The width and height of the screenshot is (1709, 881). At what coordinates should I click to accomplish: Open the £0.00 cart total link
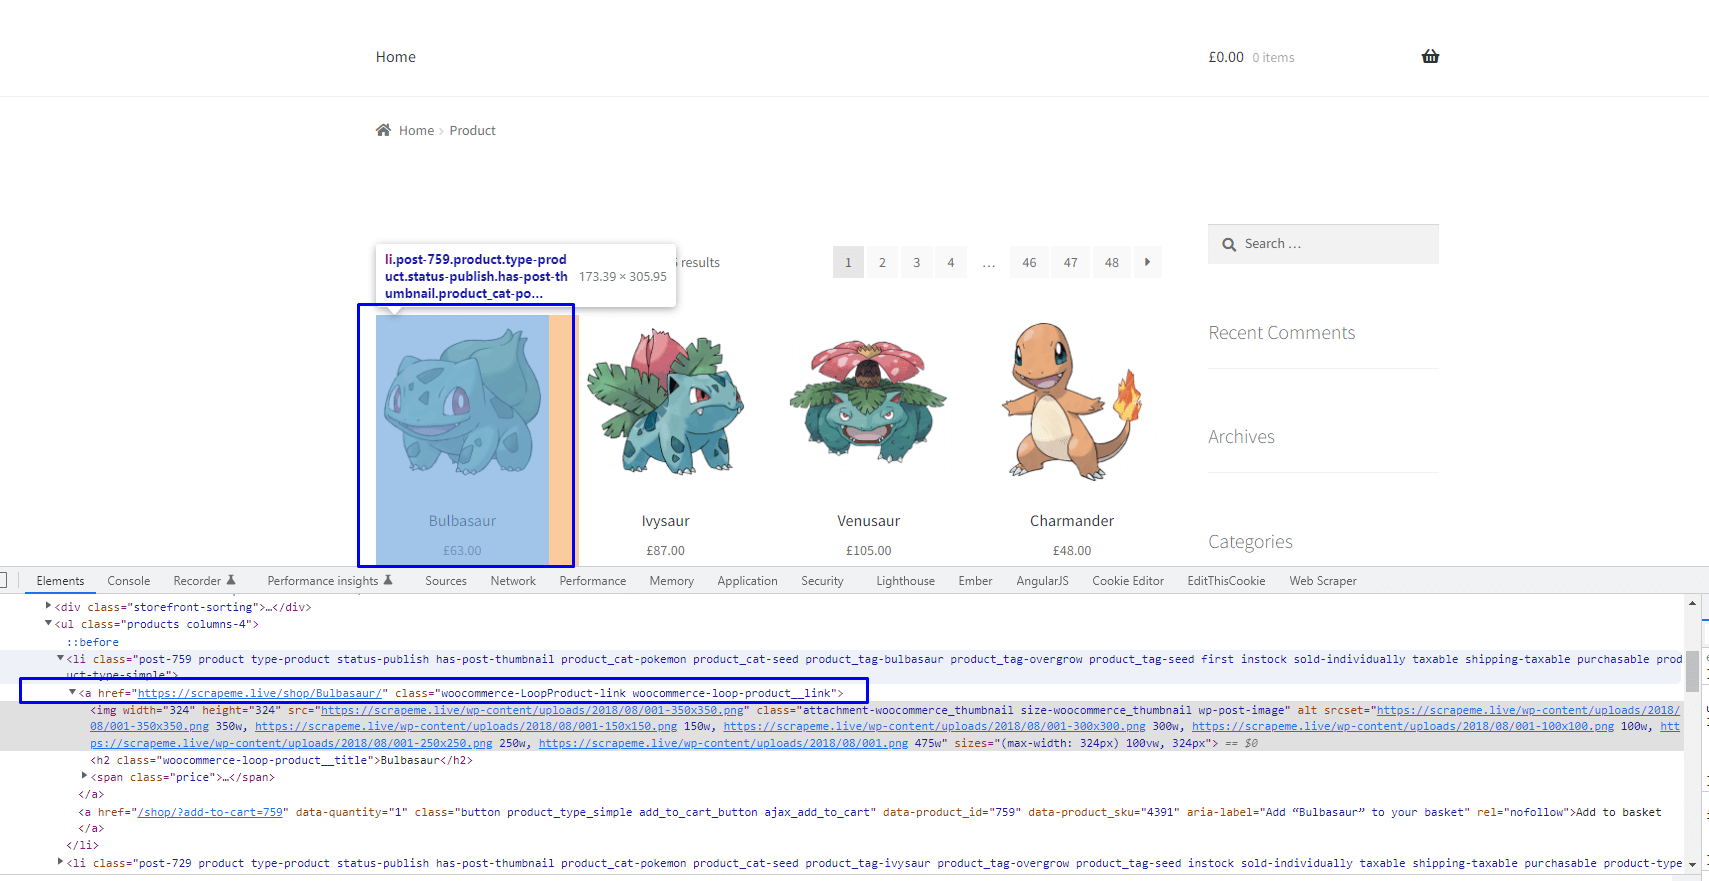click(x=1226, y=57)
